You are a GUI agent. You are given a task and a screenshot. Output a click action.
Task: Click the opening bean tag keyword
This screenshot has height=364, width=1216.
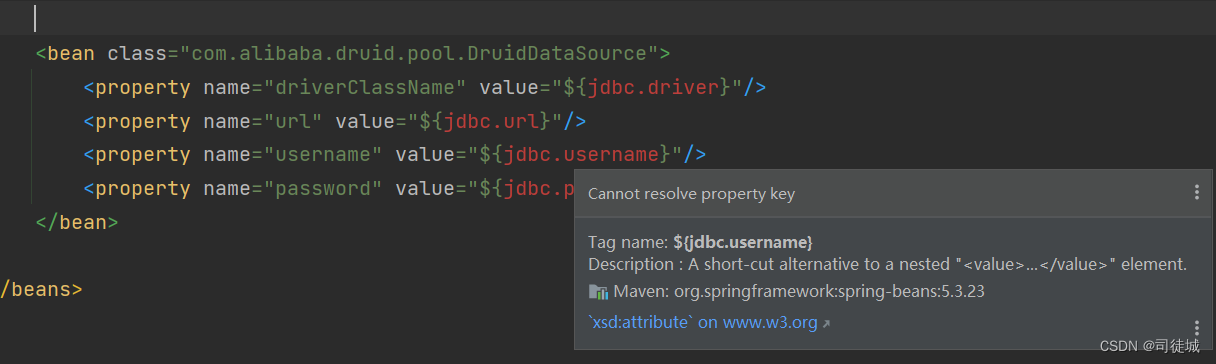[x=71, y=54]
